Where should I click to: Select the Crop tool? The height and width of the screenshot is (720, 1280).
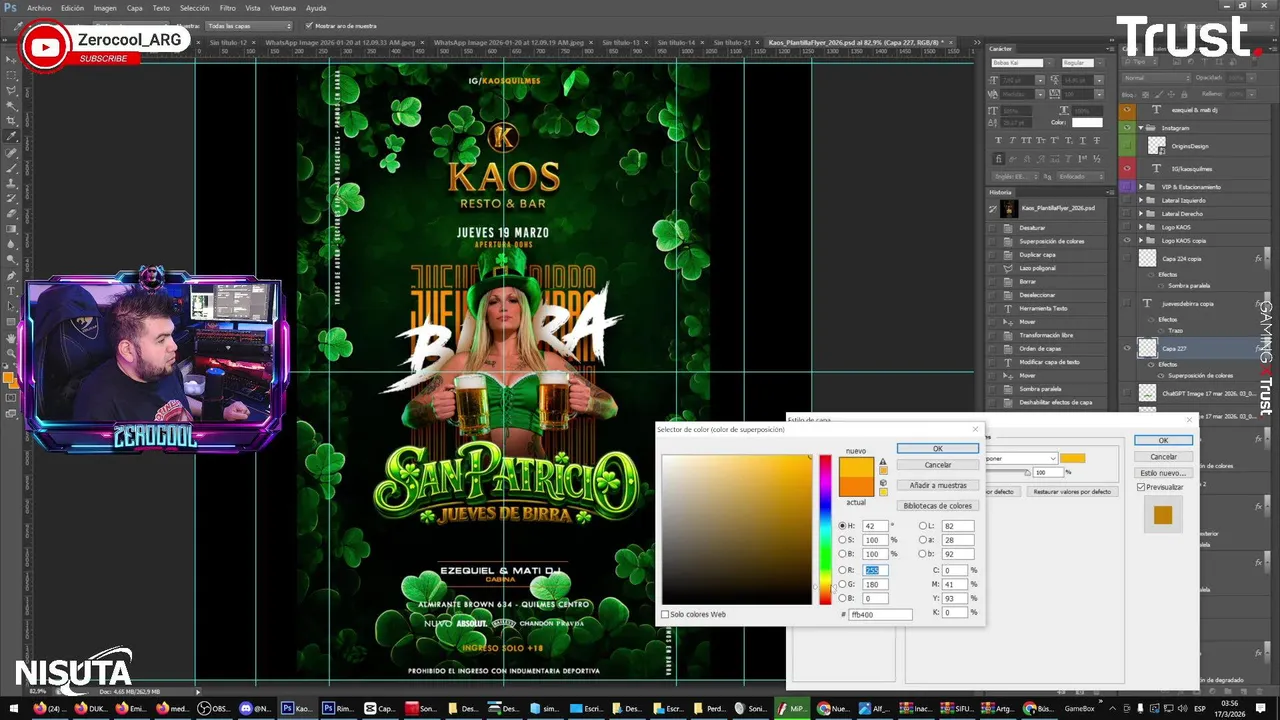(11, 120)
